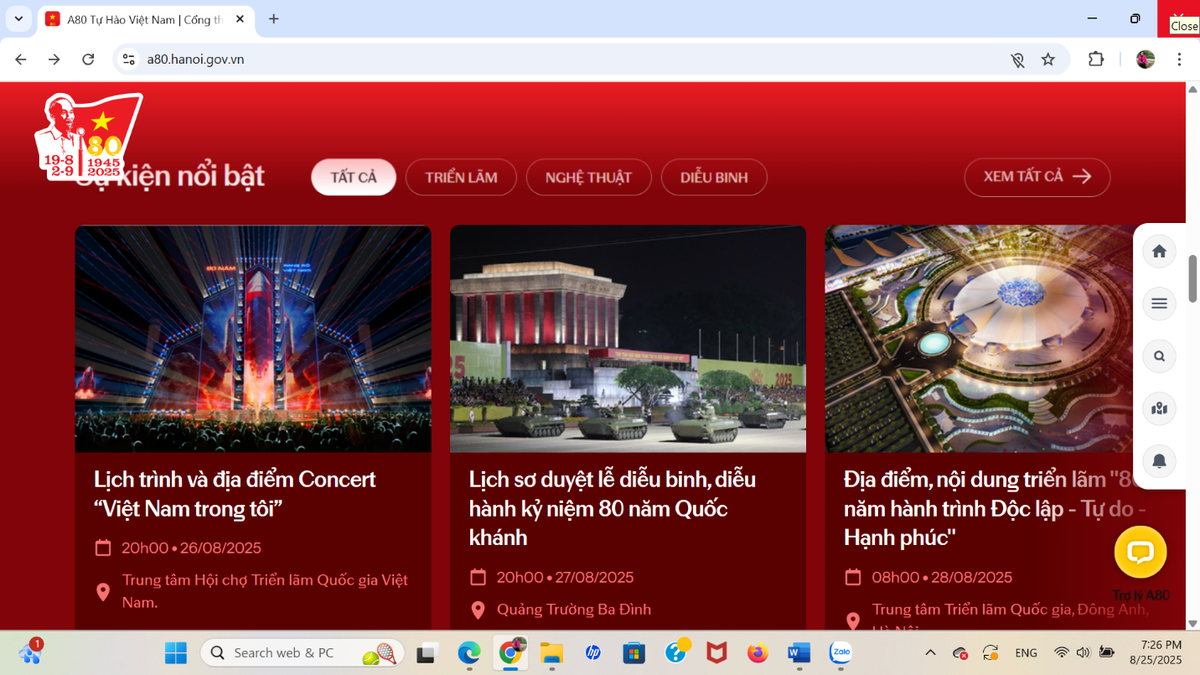Select the TẤT CẢ filter tab

point(353,177)
